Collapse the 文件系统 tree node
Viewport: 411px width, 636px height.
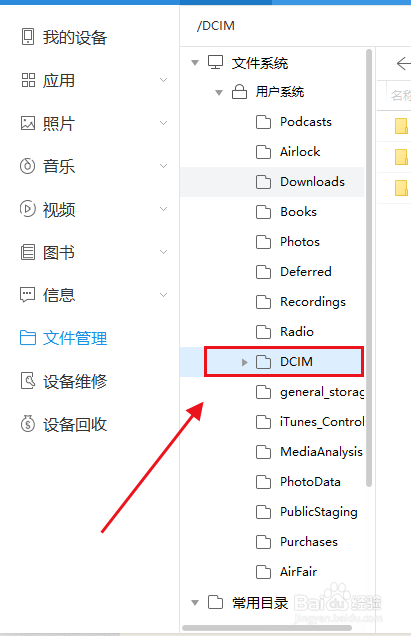(x=195, y=63)
